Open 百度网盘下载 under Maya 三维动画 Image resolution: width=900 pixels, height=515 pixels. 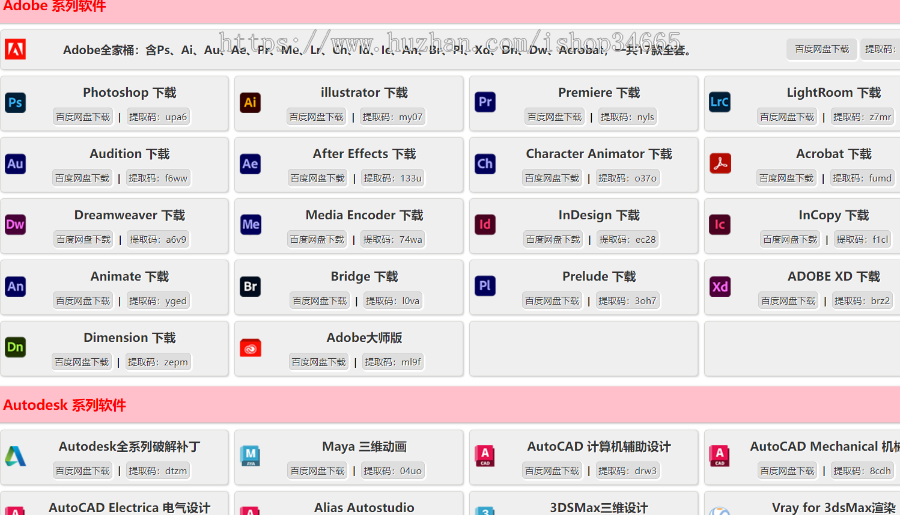317,471
